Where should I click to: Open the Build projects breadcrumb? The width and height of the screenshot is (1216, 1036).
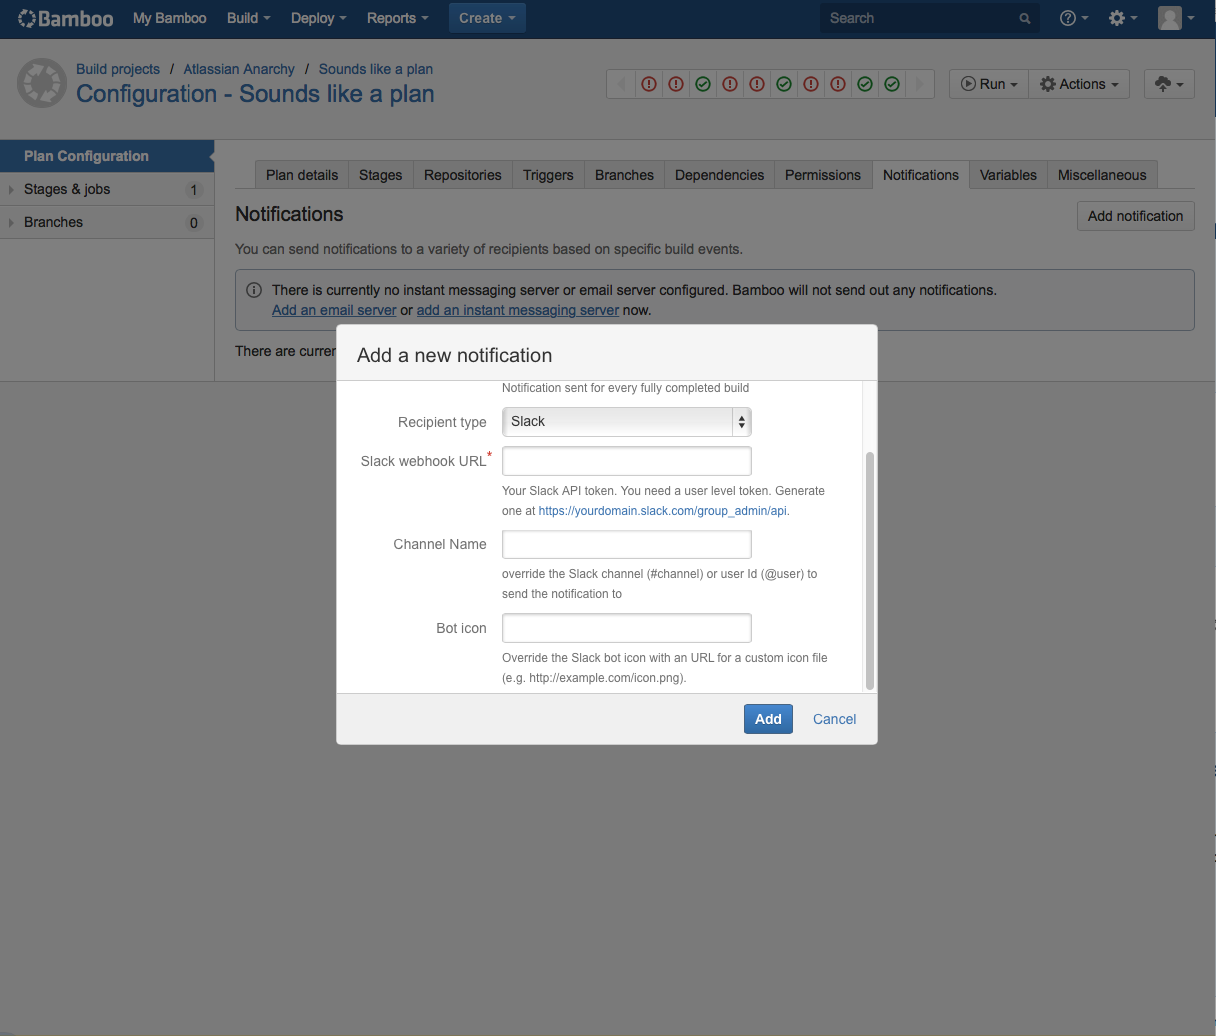[x=118, y=69]
